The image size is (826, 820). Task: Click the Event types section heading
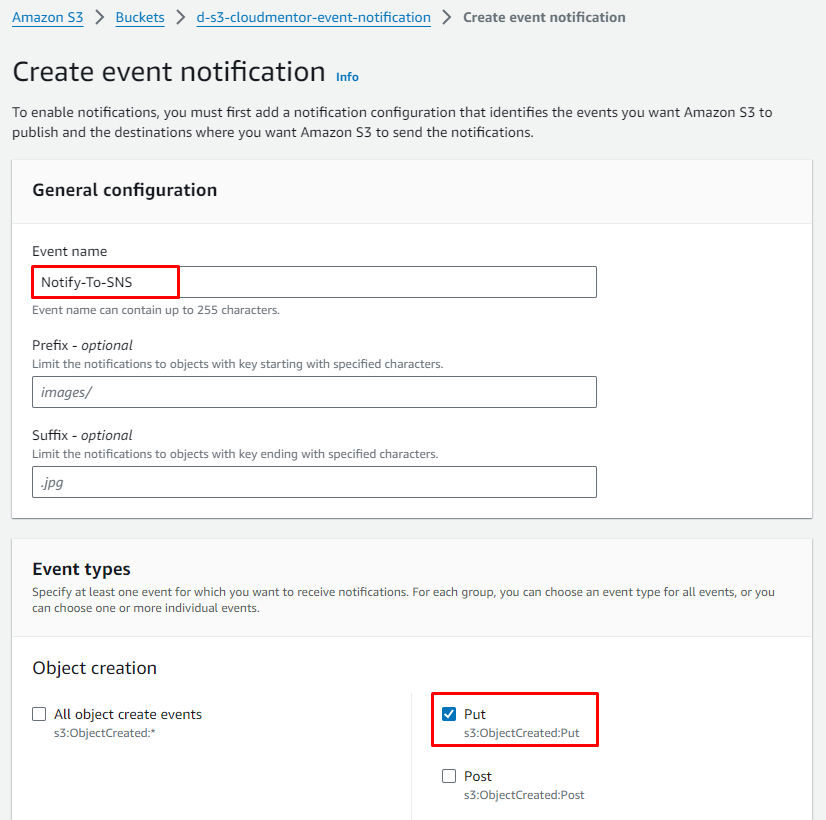[81, 569]
